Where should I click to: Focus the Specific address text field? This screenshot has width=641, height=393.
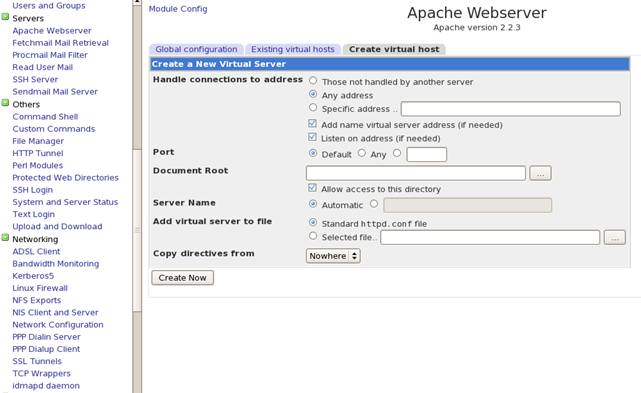(511, 109)
